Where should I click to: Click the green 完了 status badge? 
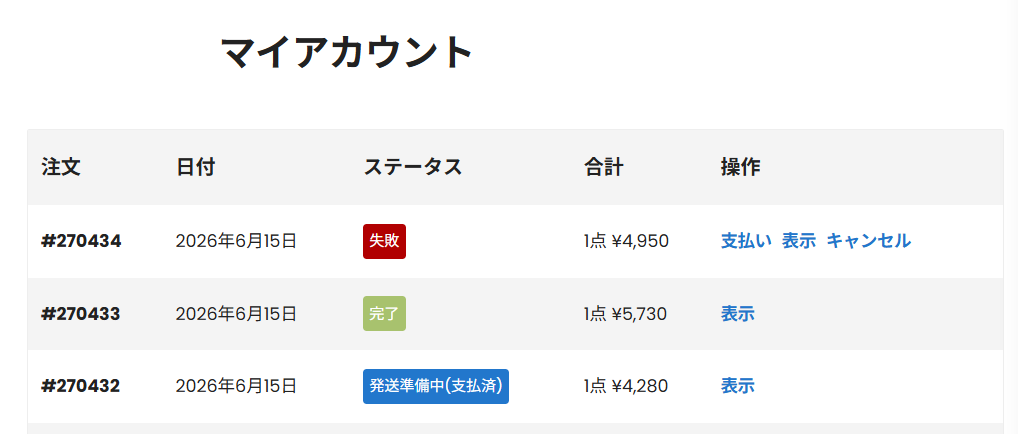[x=384, y=314]
